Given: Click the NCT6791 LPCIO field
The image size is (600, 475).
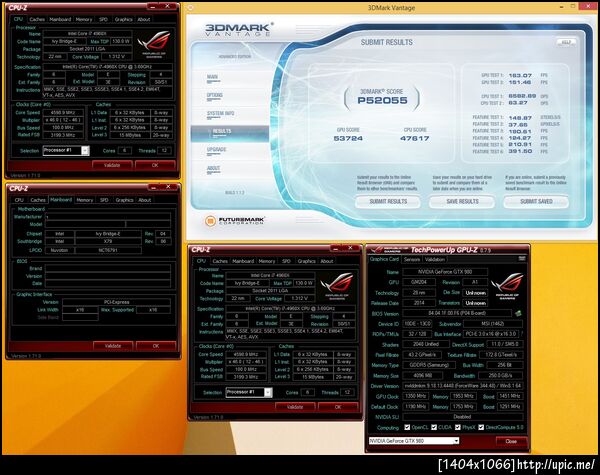Looking at the screenshot, I should click(x=108, y=250).
